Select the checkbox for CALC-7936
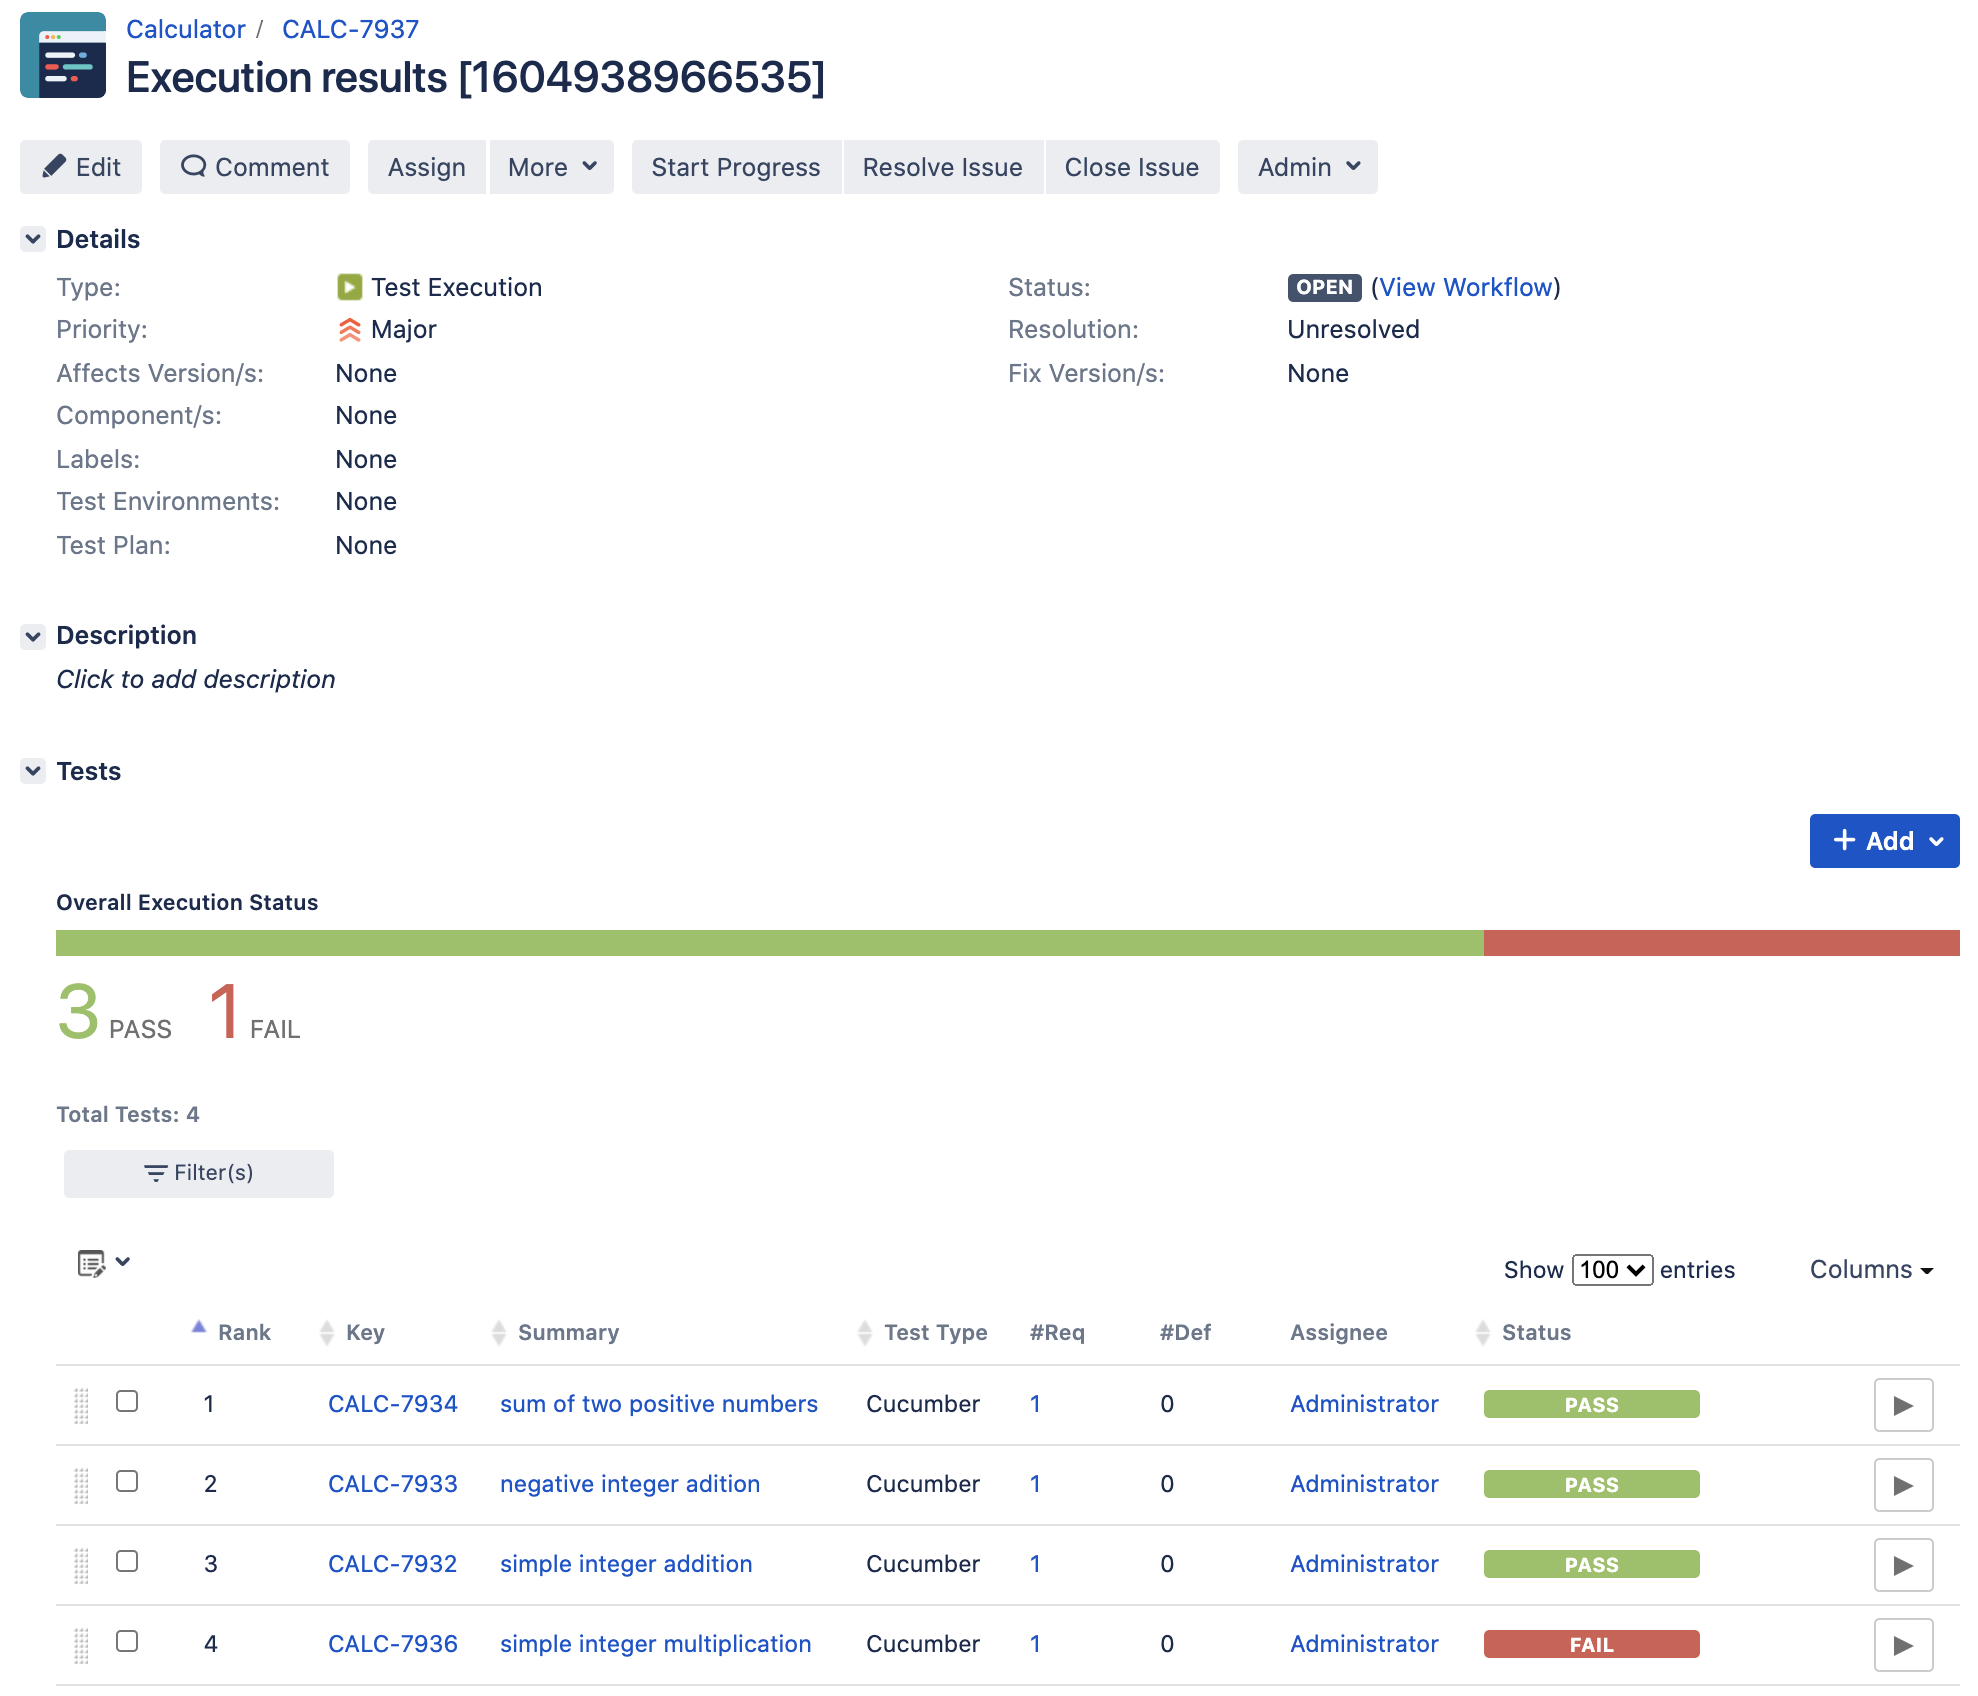This screenshot has width=1978, height=1696. pyautogui.click(x=127, y=1641)
